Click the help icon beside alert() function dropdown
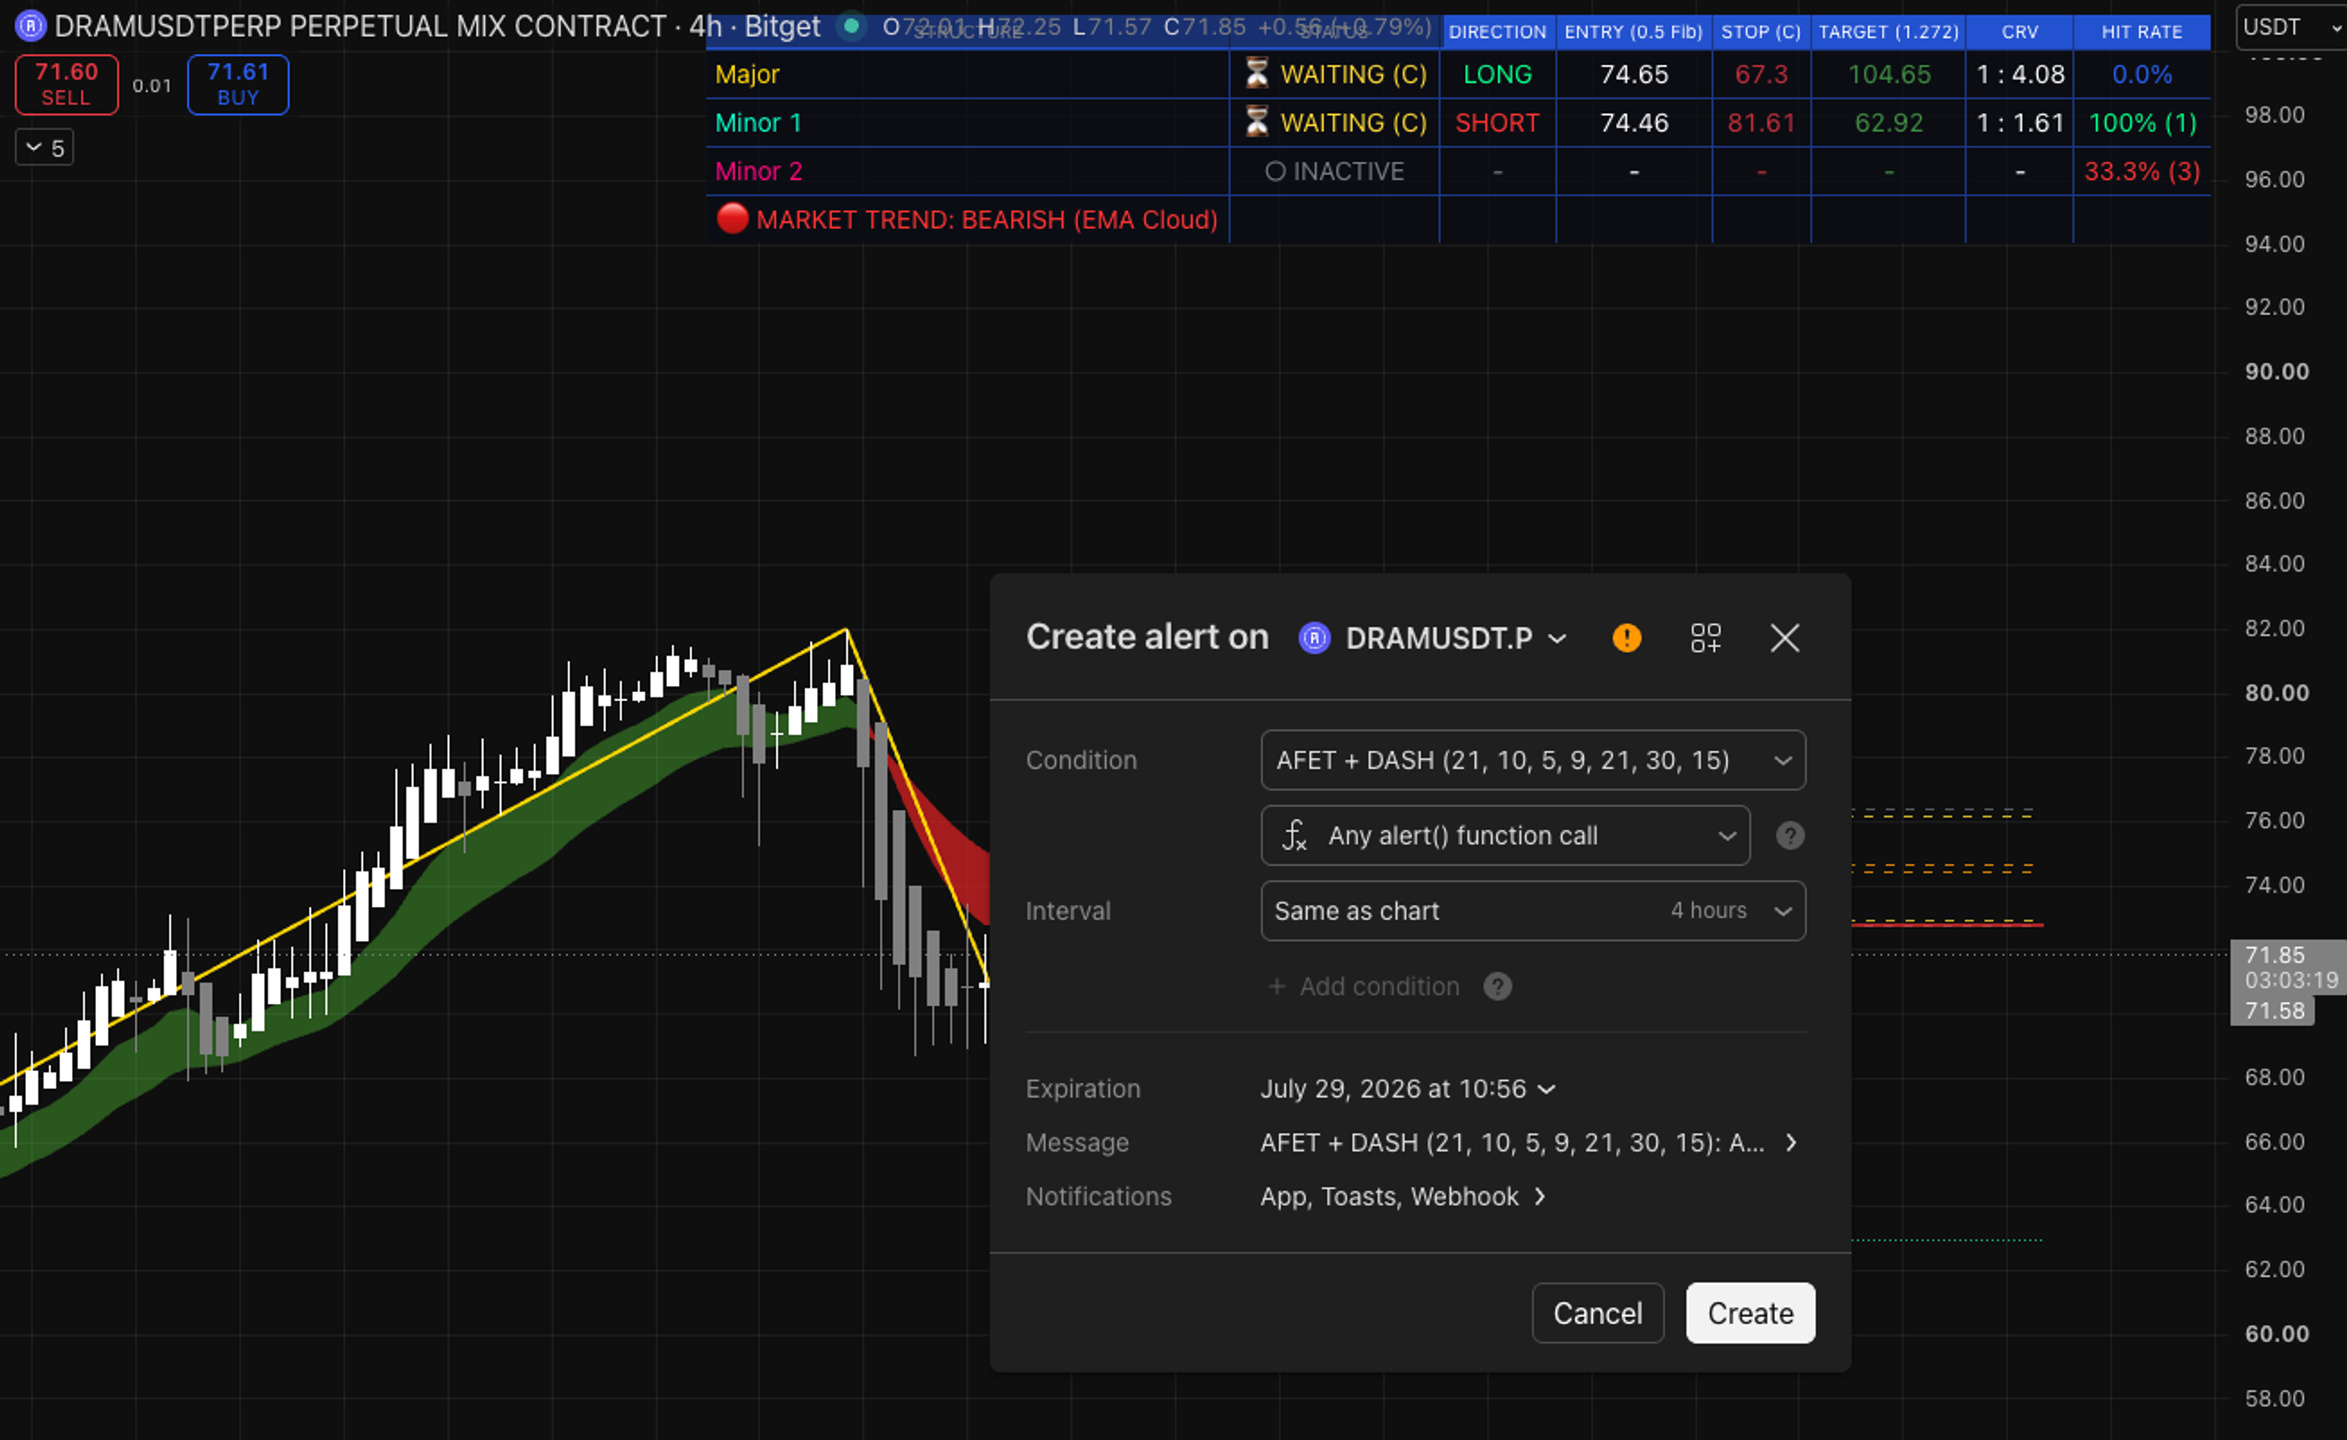The image size is (2347, 1440). [x=1790, y=836]
